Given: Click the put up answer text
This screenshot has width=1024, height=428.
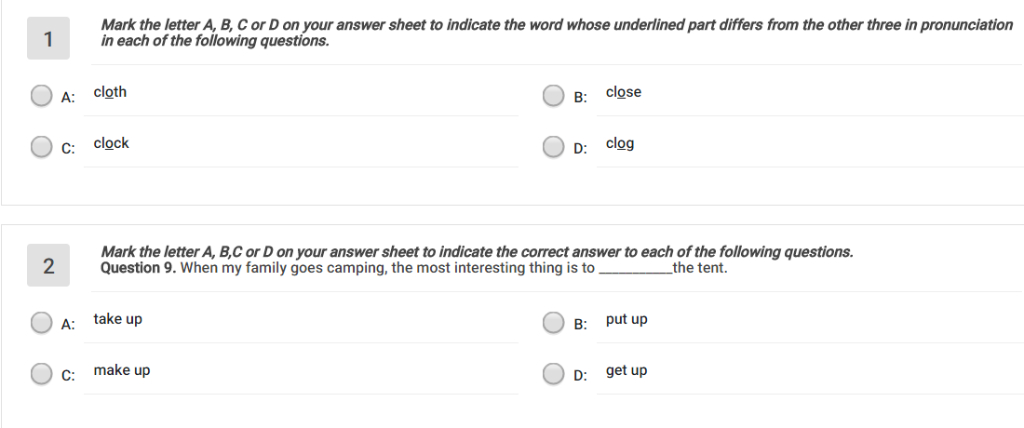Looking at the screenshot, I should tap(626, 319).
